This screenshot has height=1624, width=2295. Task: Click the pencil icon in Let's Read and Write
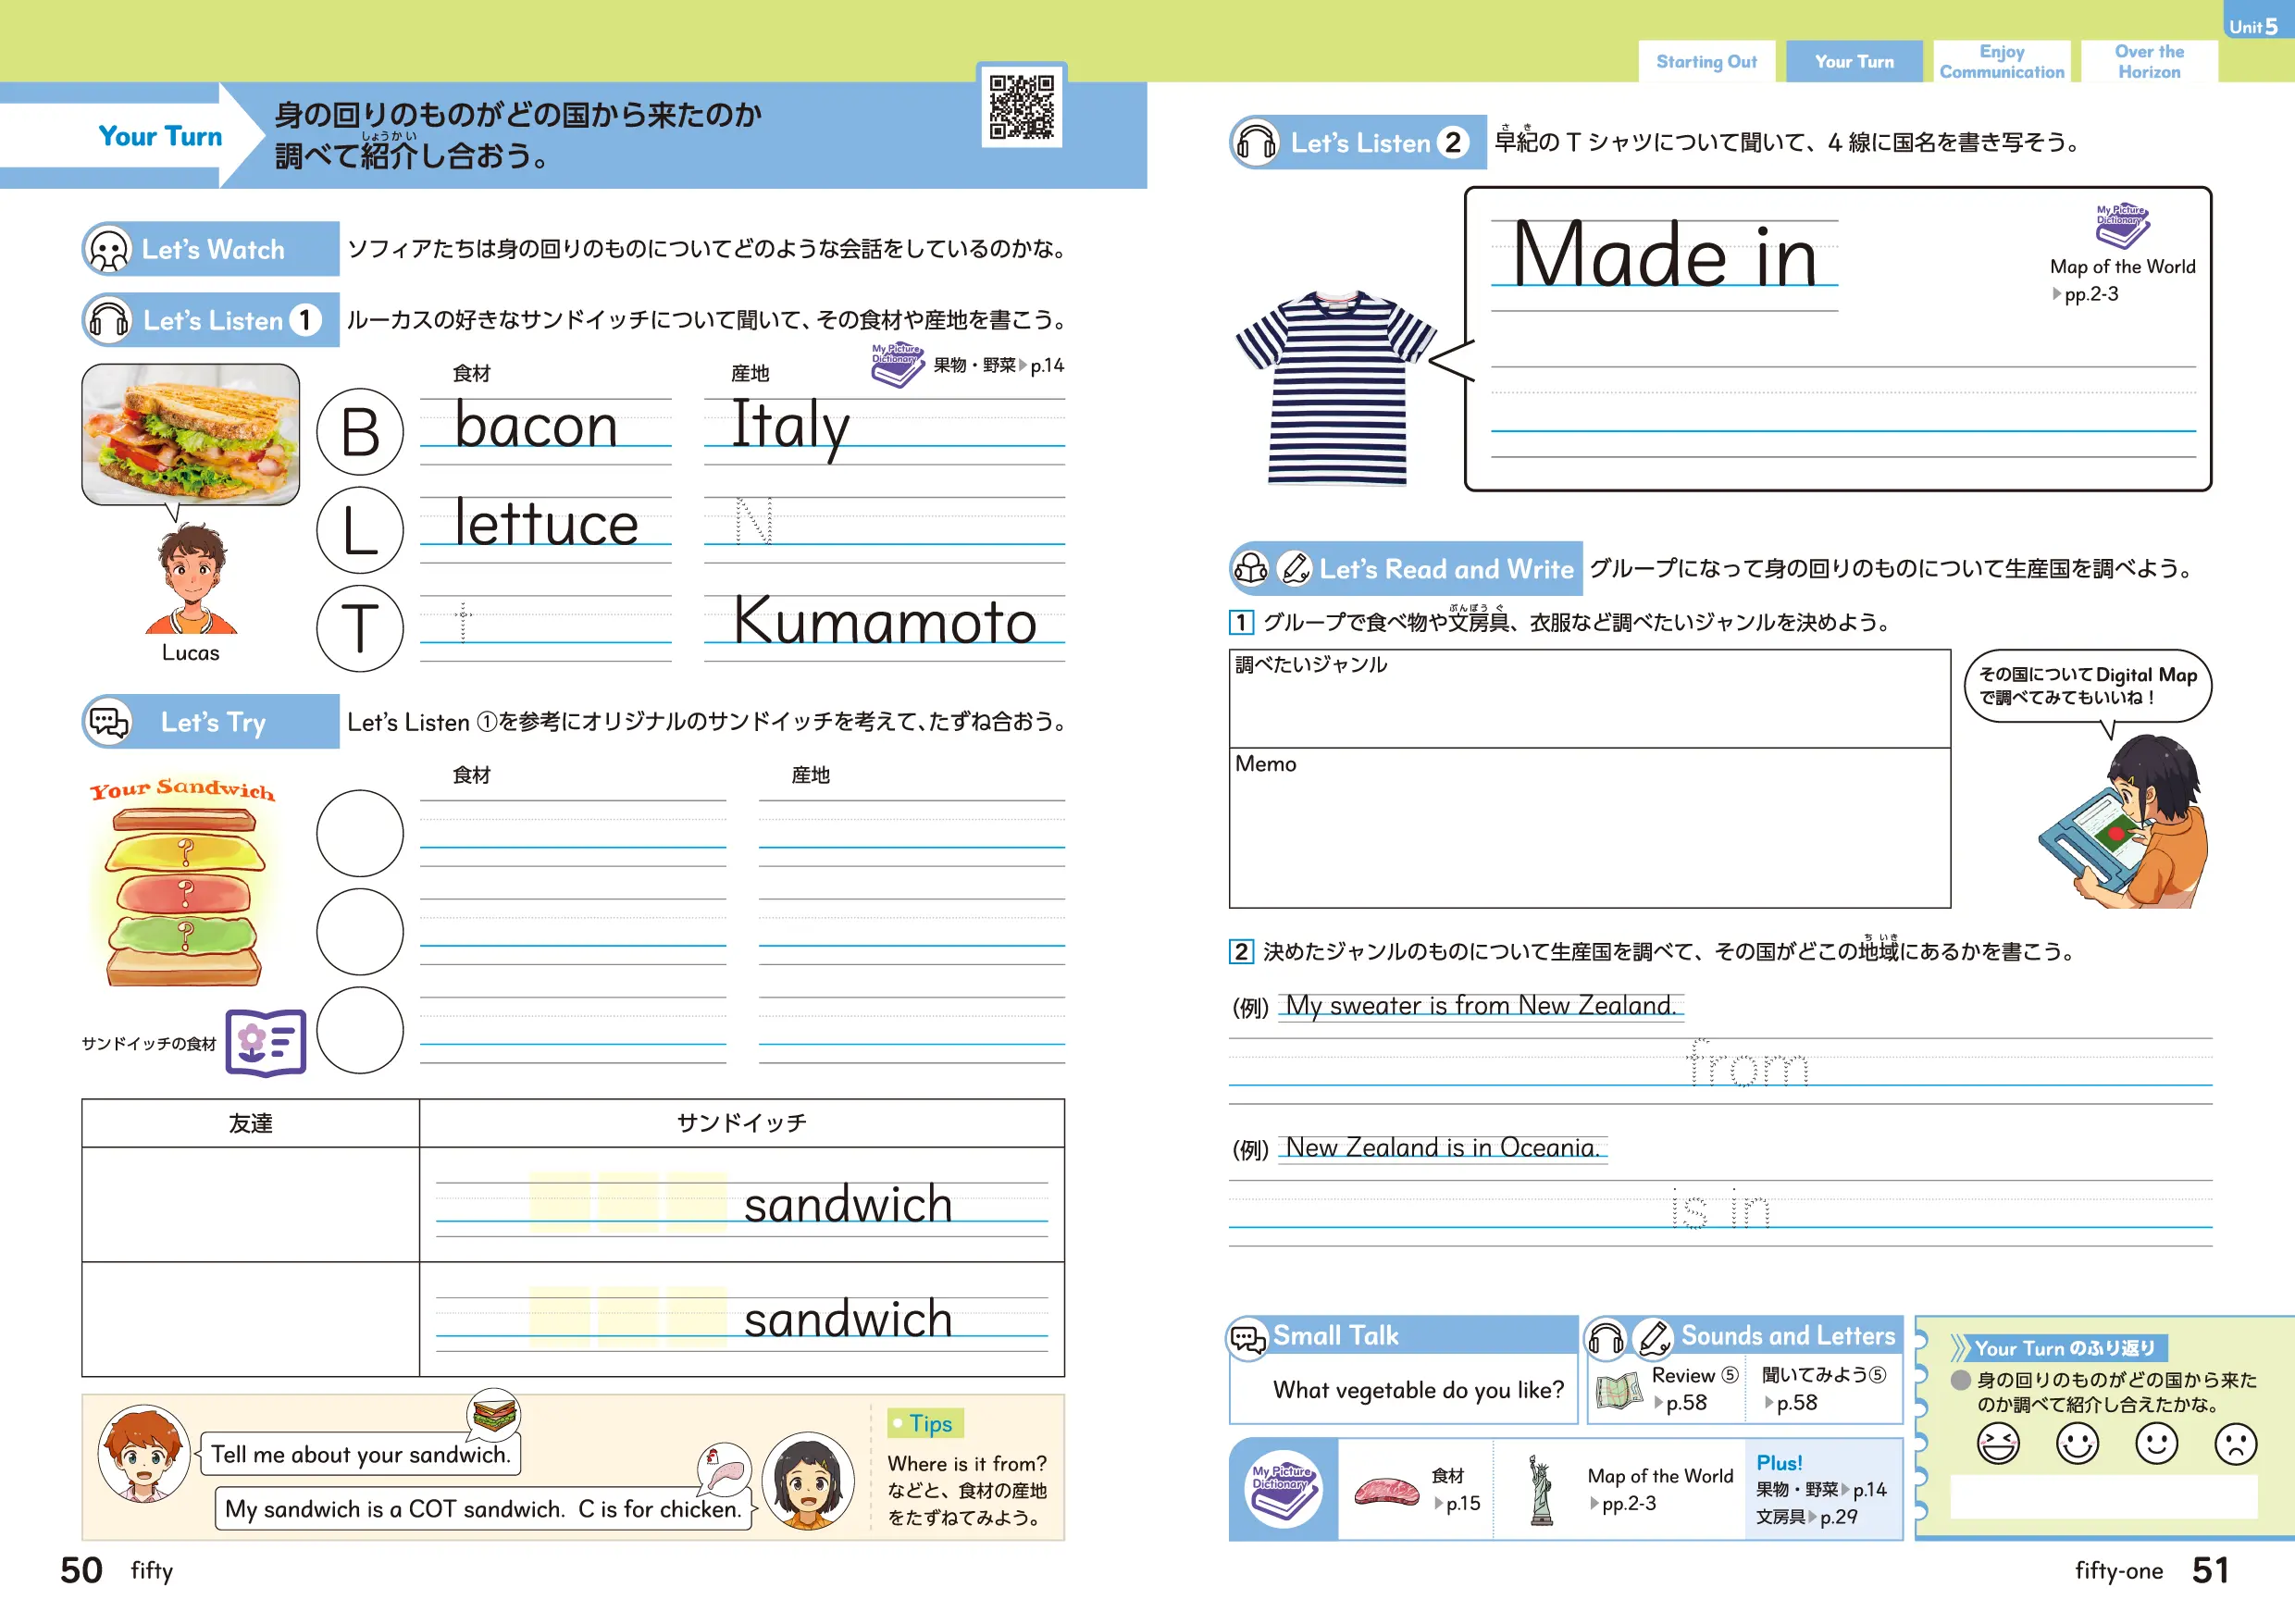(1295, 568)
